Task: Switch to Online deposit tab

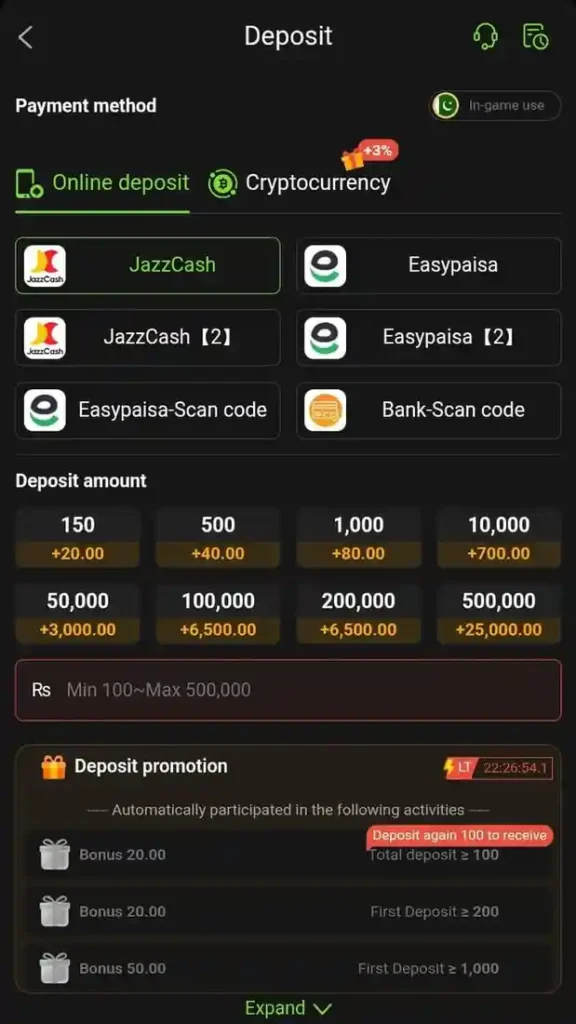Action: (x=103, y=183)
